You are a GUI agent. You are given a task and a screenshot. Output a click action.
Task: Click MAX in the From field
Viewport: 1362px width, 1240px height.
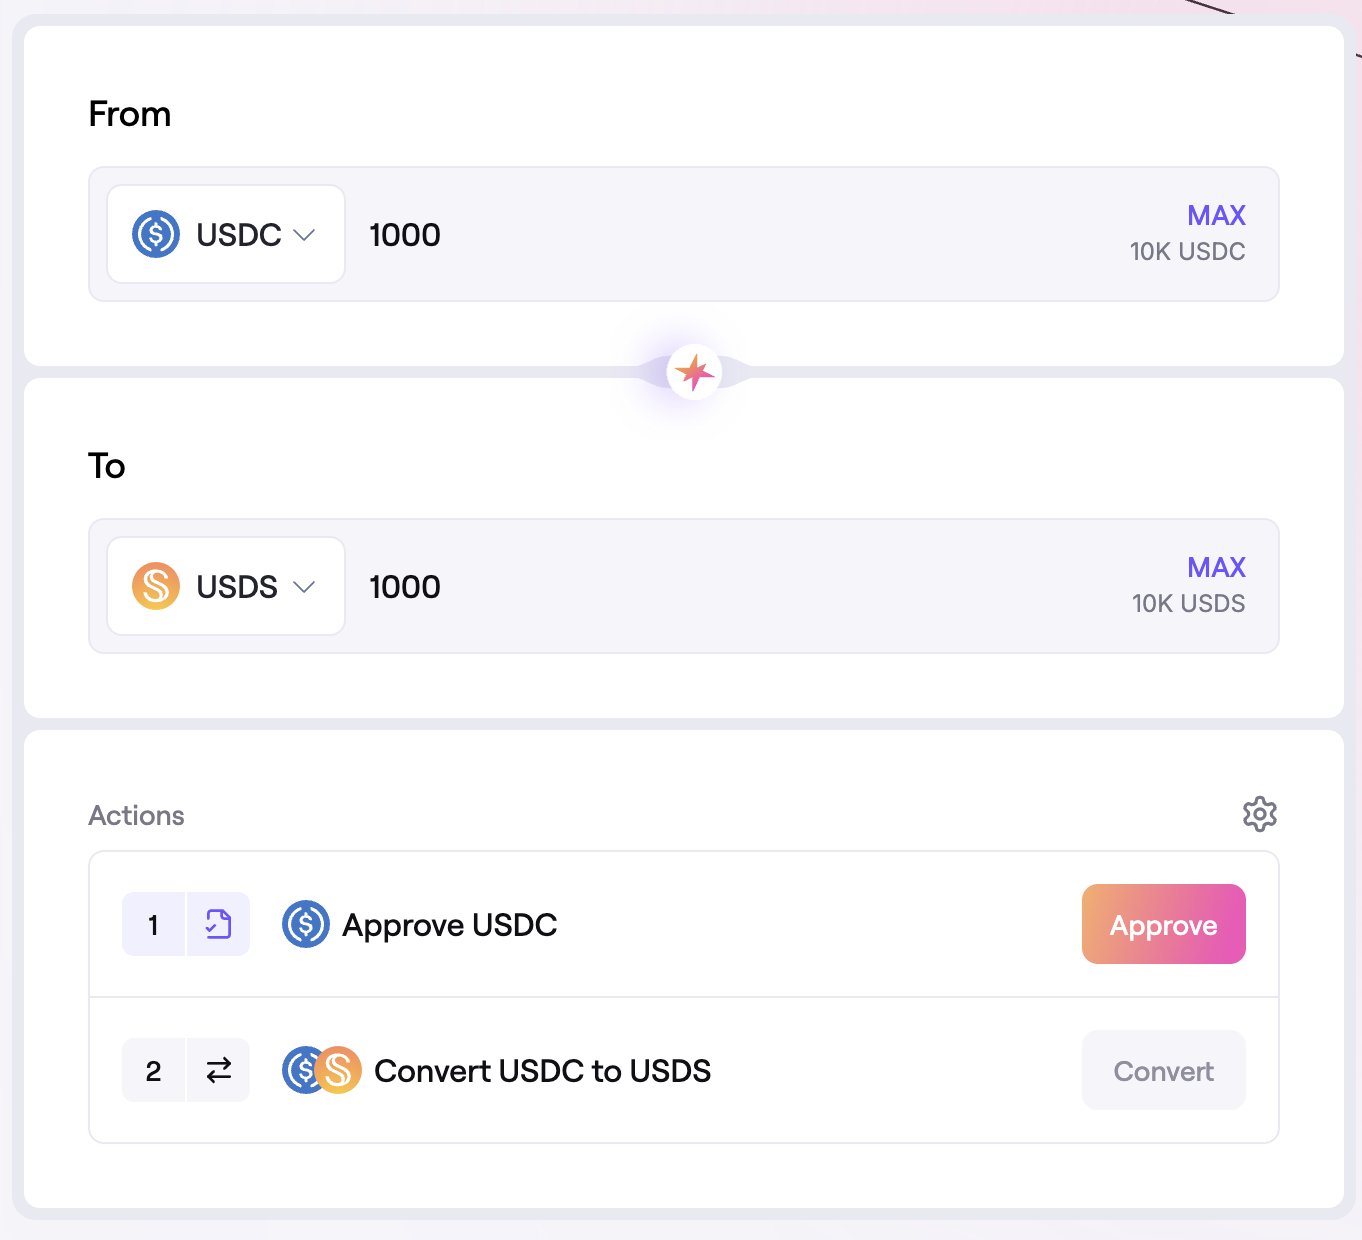(1216, 215)
